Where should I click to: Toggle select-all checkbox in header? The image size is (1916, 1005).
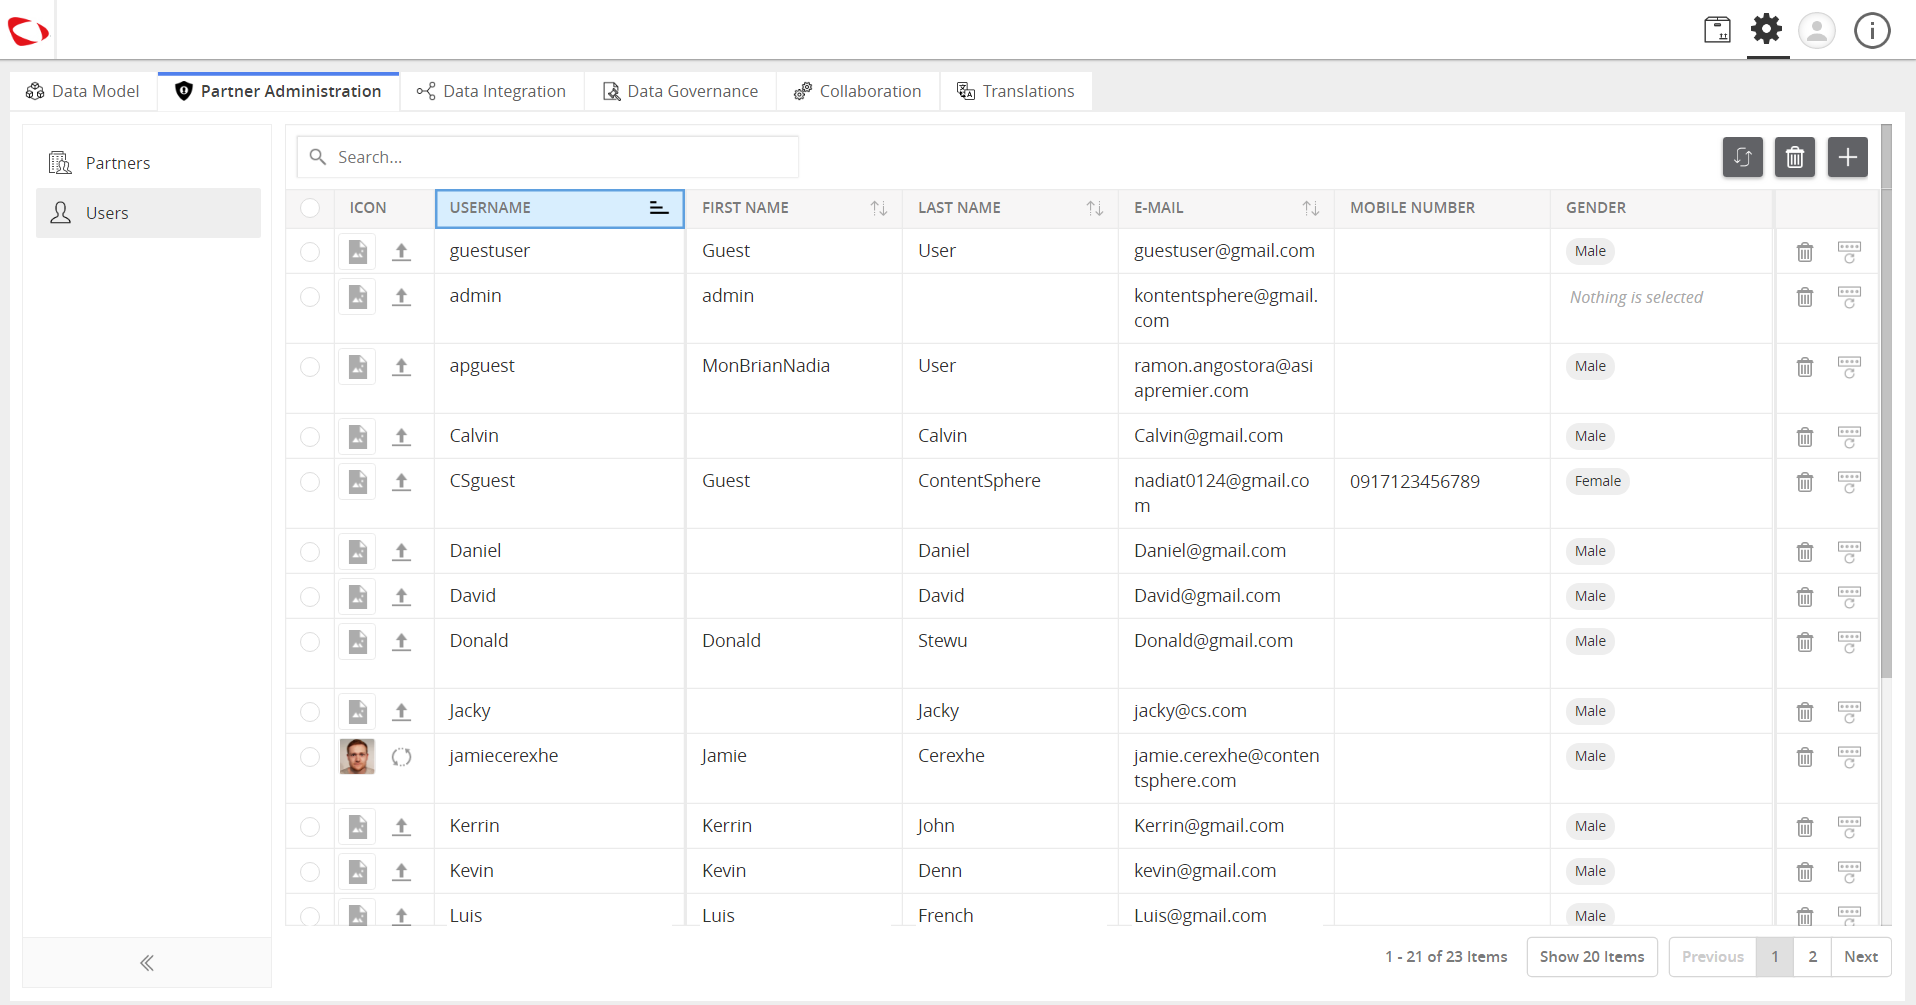(310, 208)
